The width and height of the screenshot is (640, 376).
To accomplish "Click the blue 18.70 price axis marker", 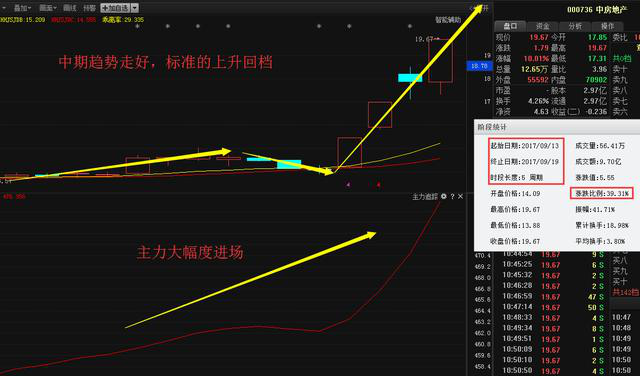I will (479, 66).
